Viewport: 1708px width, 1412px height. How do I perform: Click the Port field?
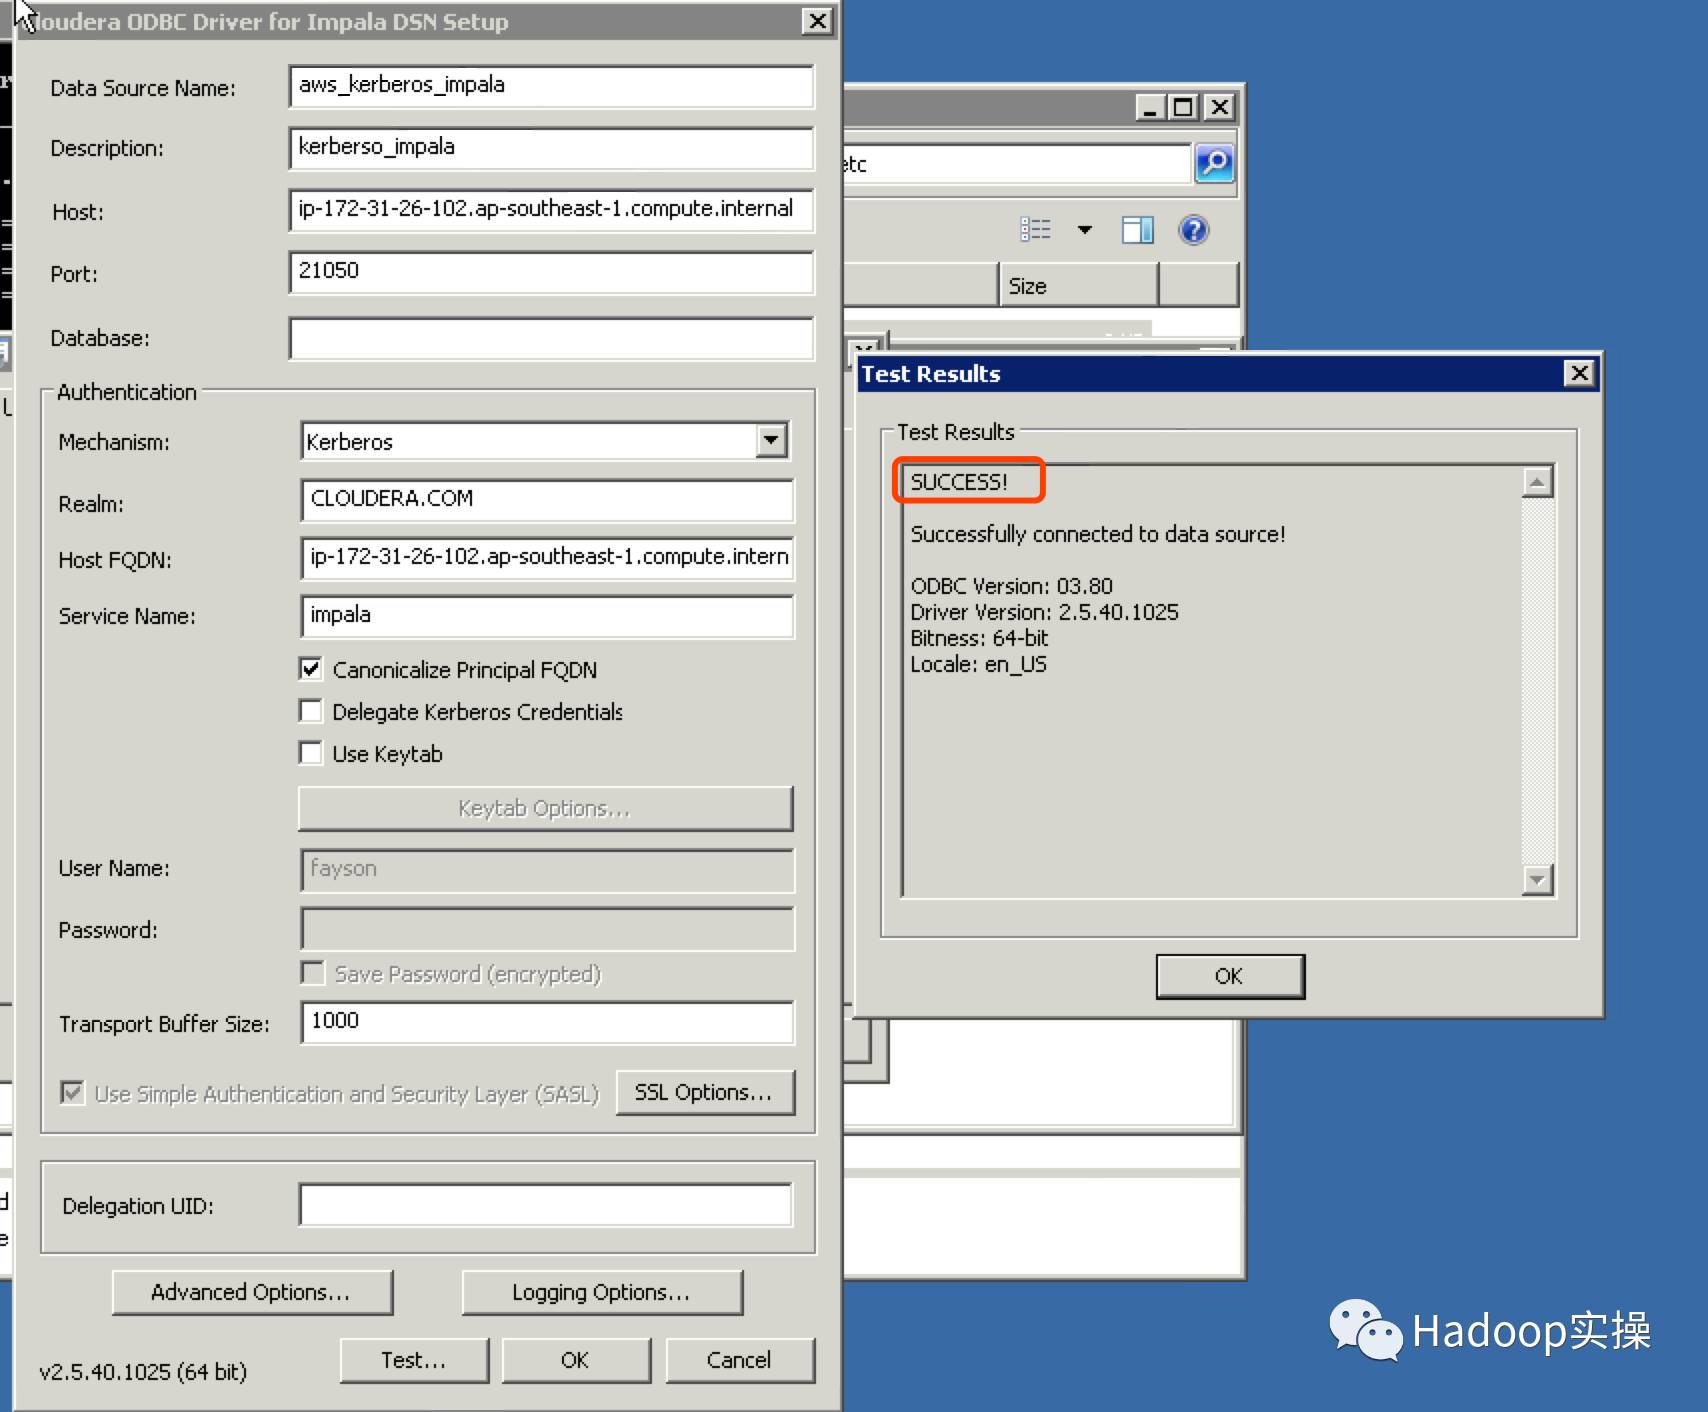tap(551, 272)
